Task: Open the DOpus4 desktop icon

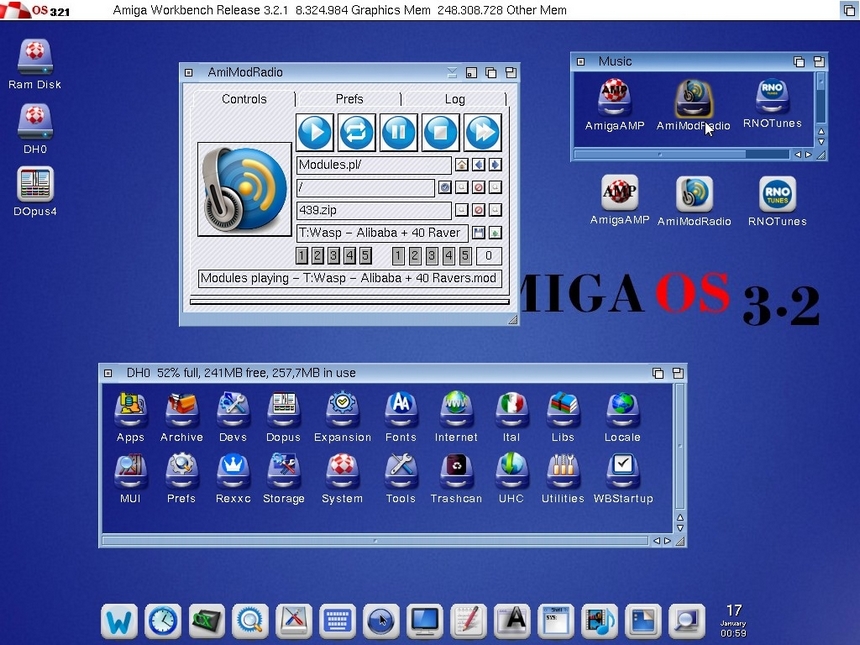Action: pos(35,190)
